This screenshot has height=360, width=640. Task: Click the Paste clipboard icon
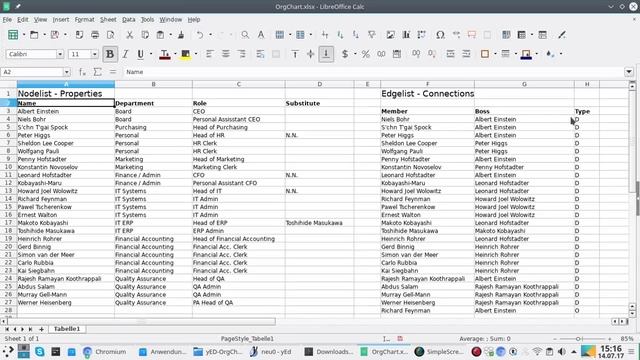point(160,35)
